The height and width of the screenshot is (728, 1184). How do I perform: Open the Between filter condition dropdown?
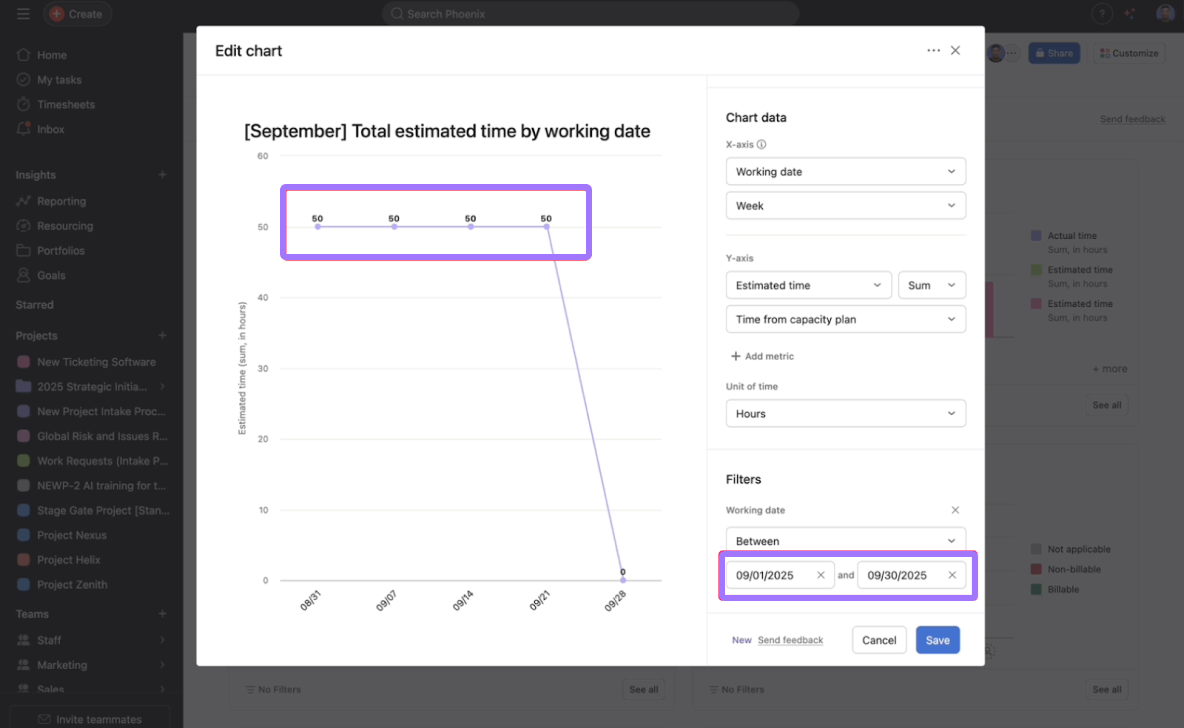pyautogui.click(x=845, y=540)
